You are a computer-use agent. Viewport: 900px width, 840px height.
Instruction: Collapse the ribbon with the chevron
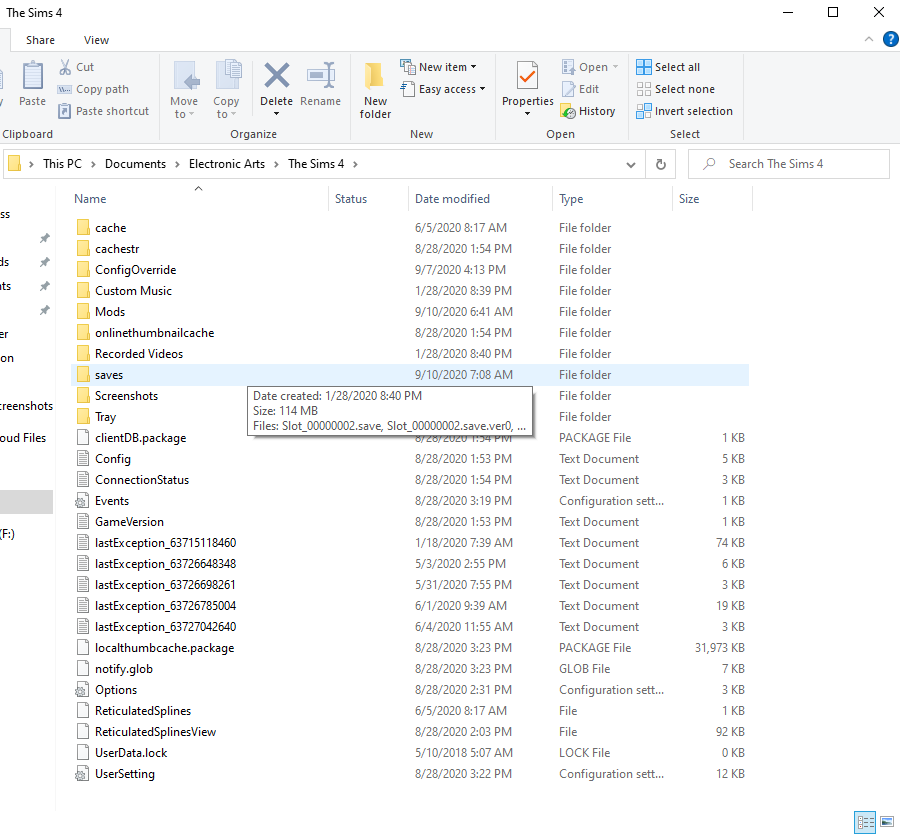[868, 39]
